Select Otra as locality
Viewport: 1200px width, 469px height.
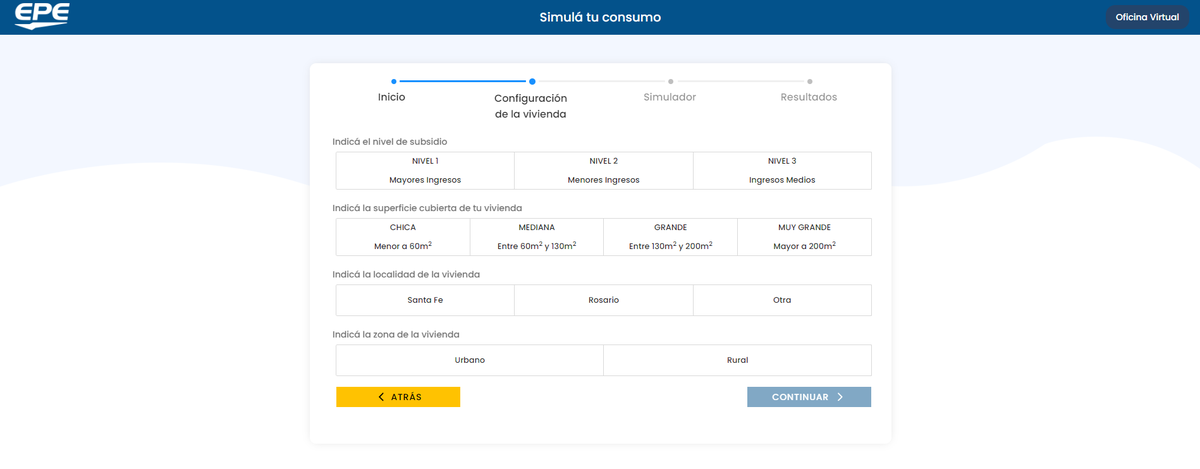pos(782,300)
